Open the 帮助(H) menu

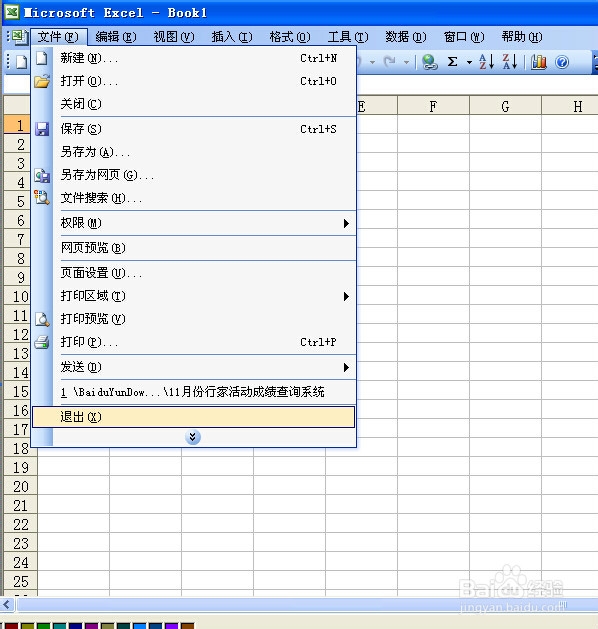point(522,37)
